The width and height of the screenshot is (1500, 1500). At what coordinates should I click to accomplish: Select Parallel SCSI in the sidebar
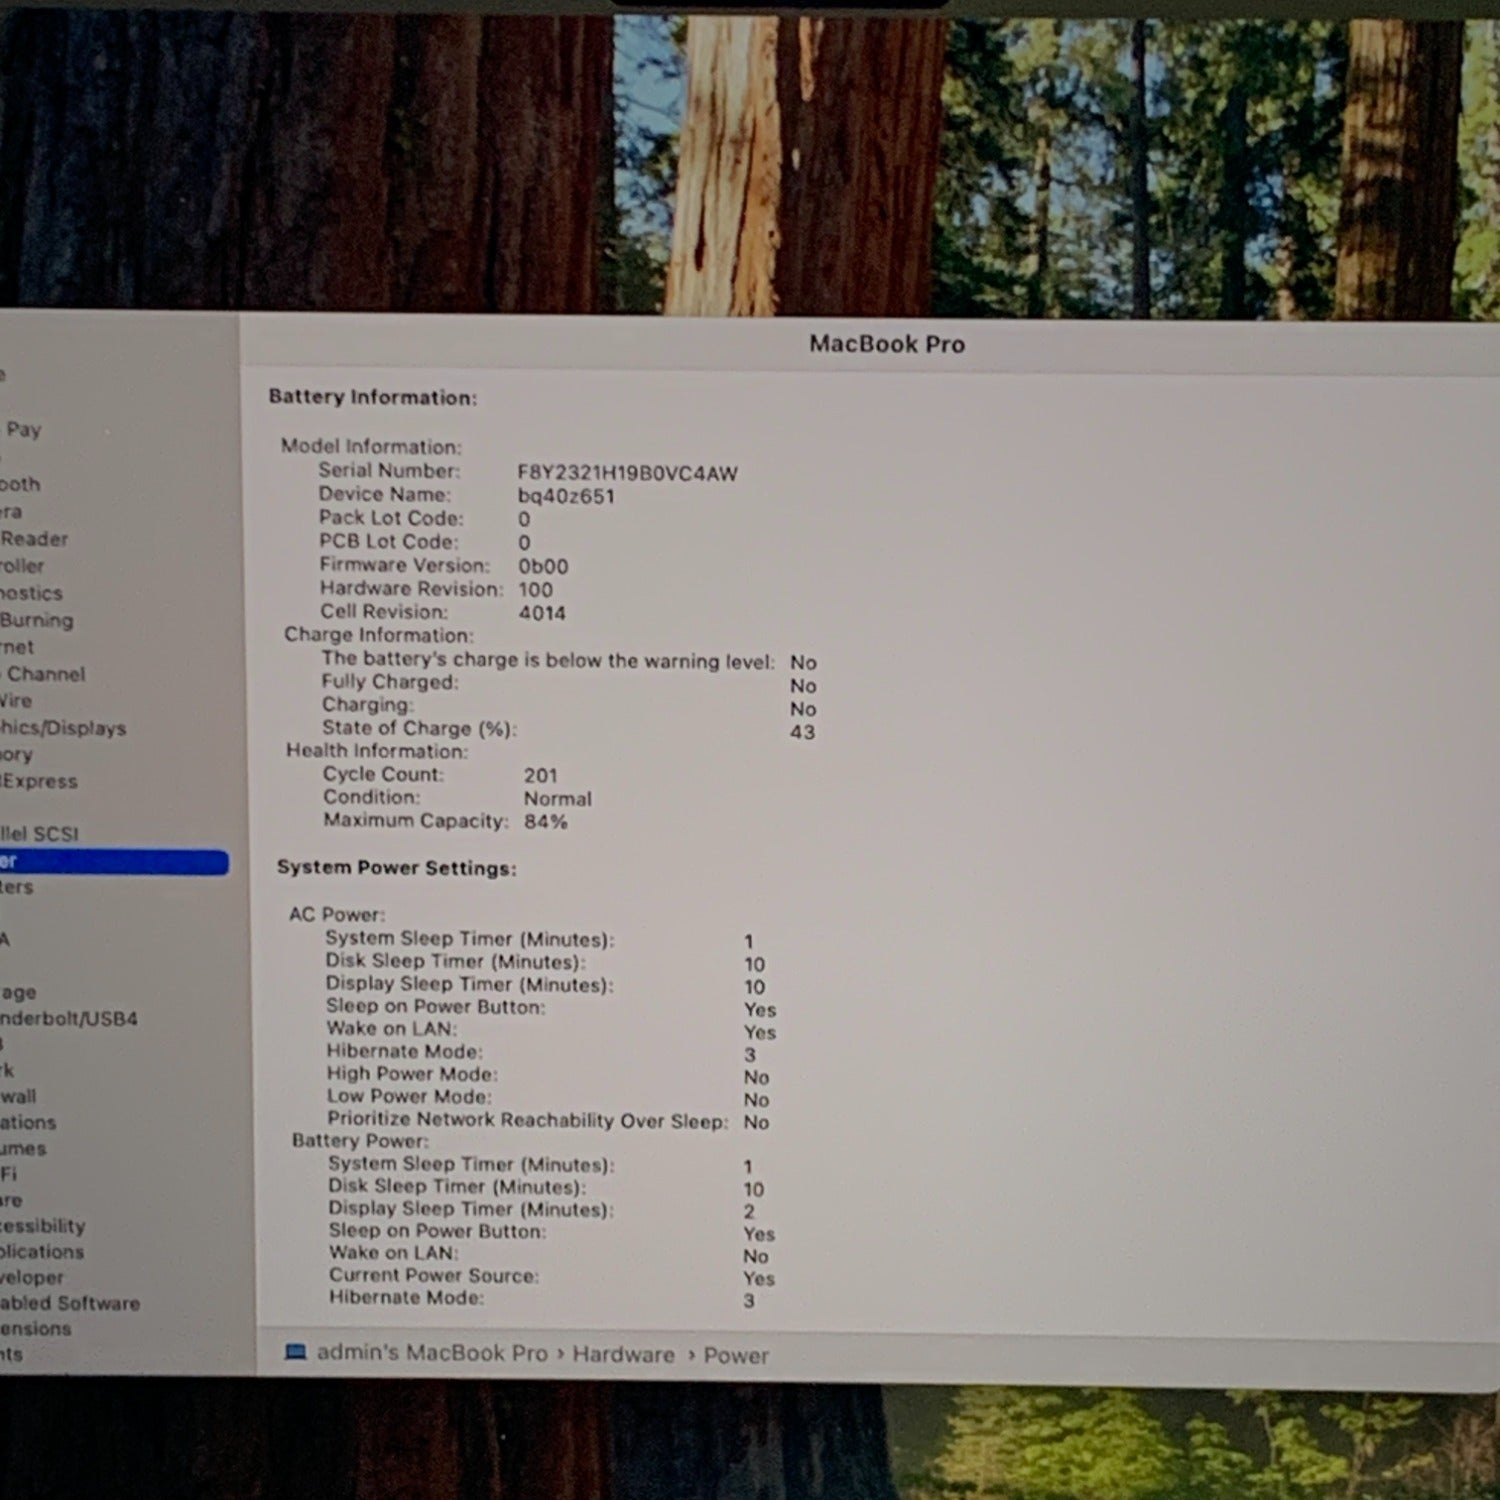[x=40, y=834]
